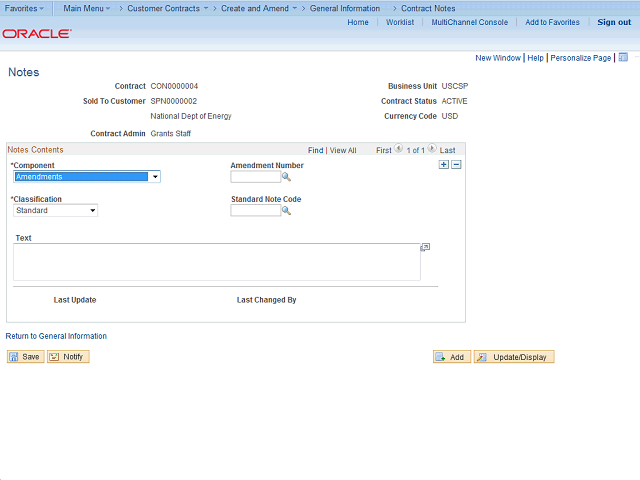Open the Worklist link
Viewport: 640px width, 480px height.
pos(400,22)
